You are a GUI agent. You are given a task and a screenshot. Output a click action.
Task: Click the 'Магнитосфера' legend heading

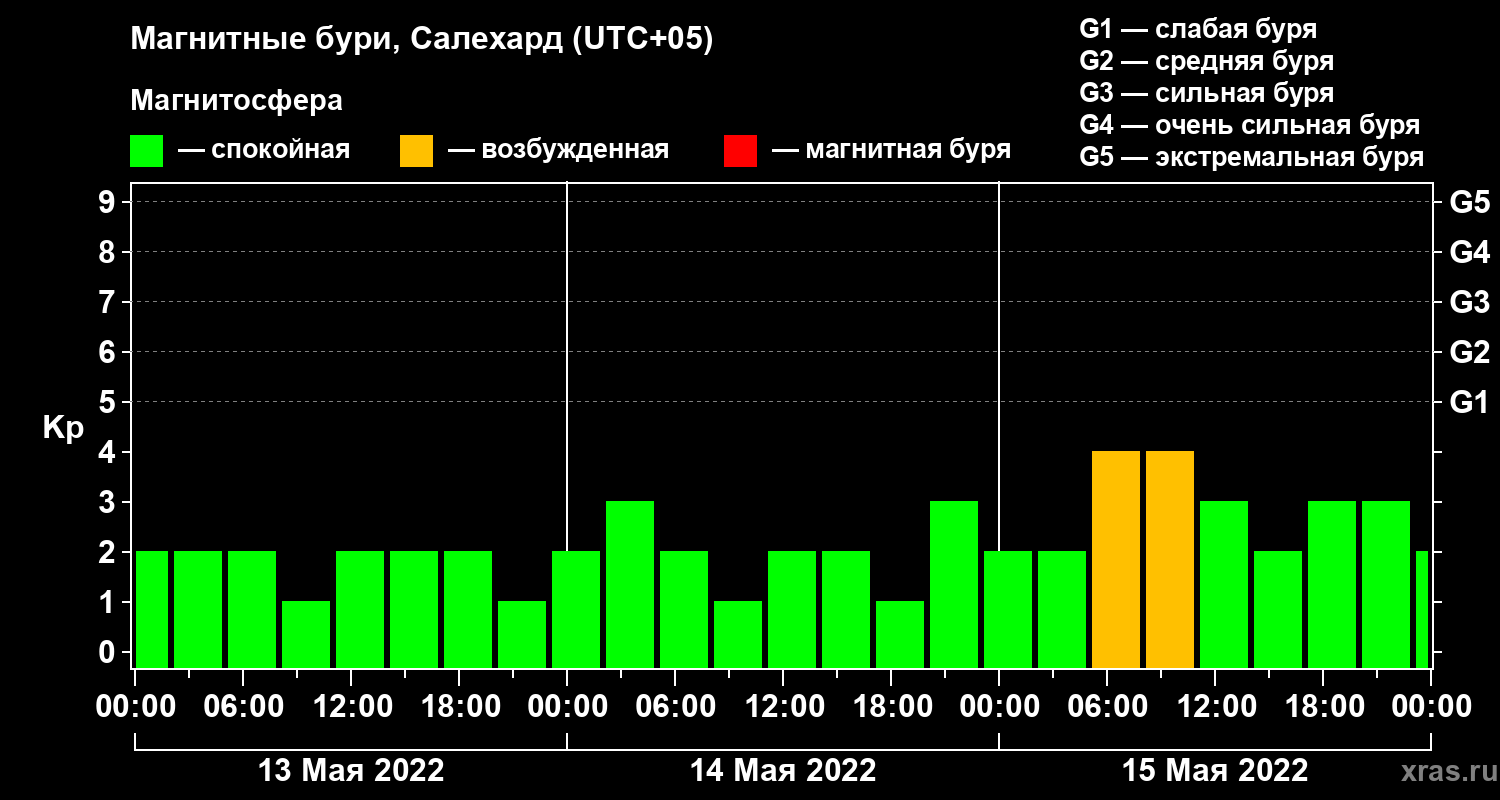237,101
